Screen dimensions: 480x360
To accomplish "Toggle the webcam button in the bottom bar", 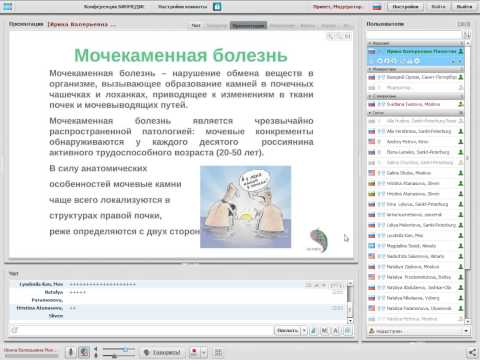I will (84, 352).
